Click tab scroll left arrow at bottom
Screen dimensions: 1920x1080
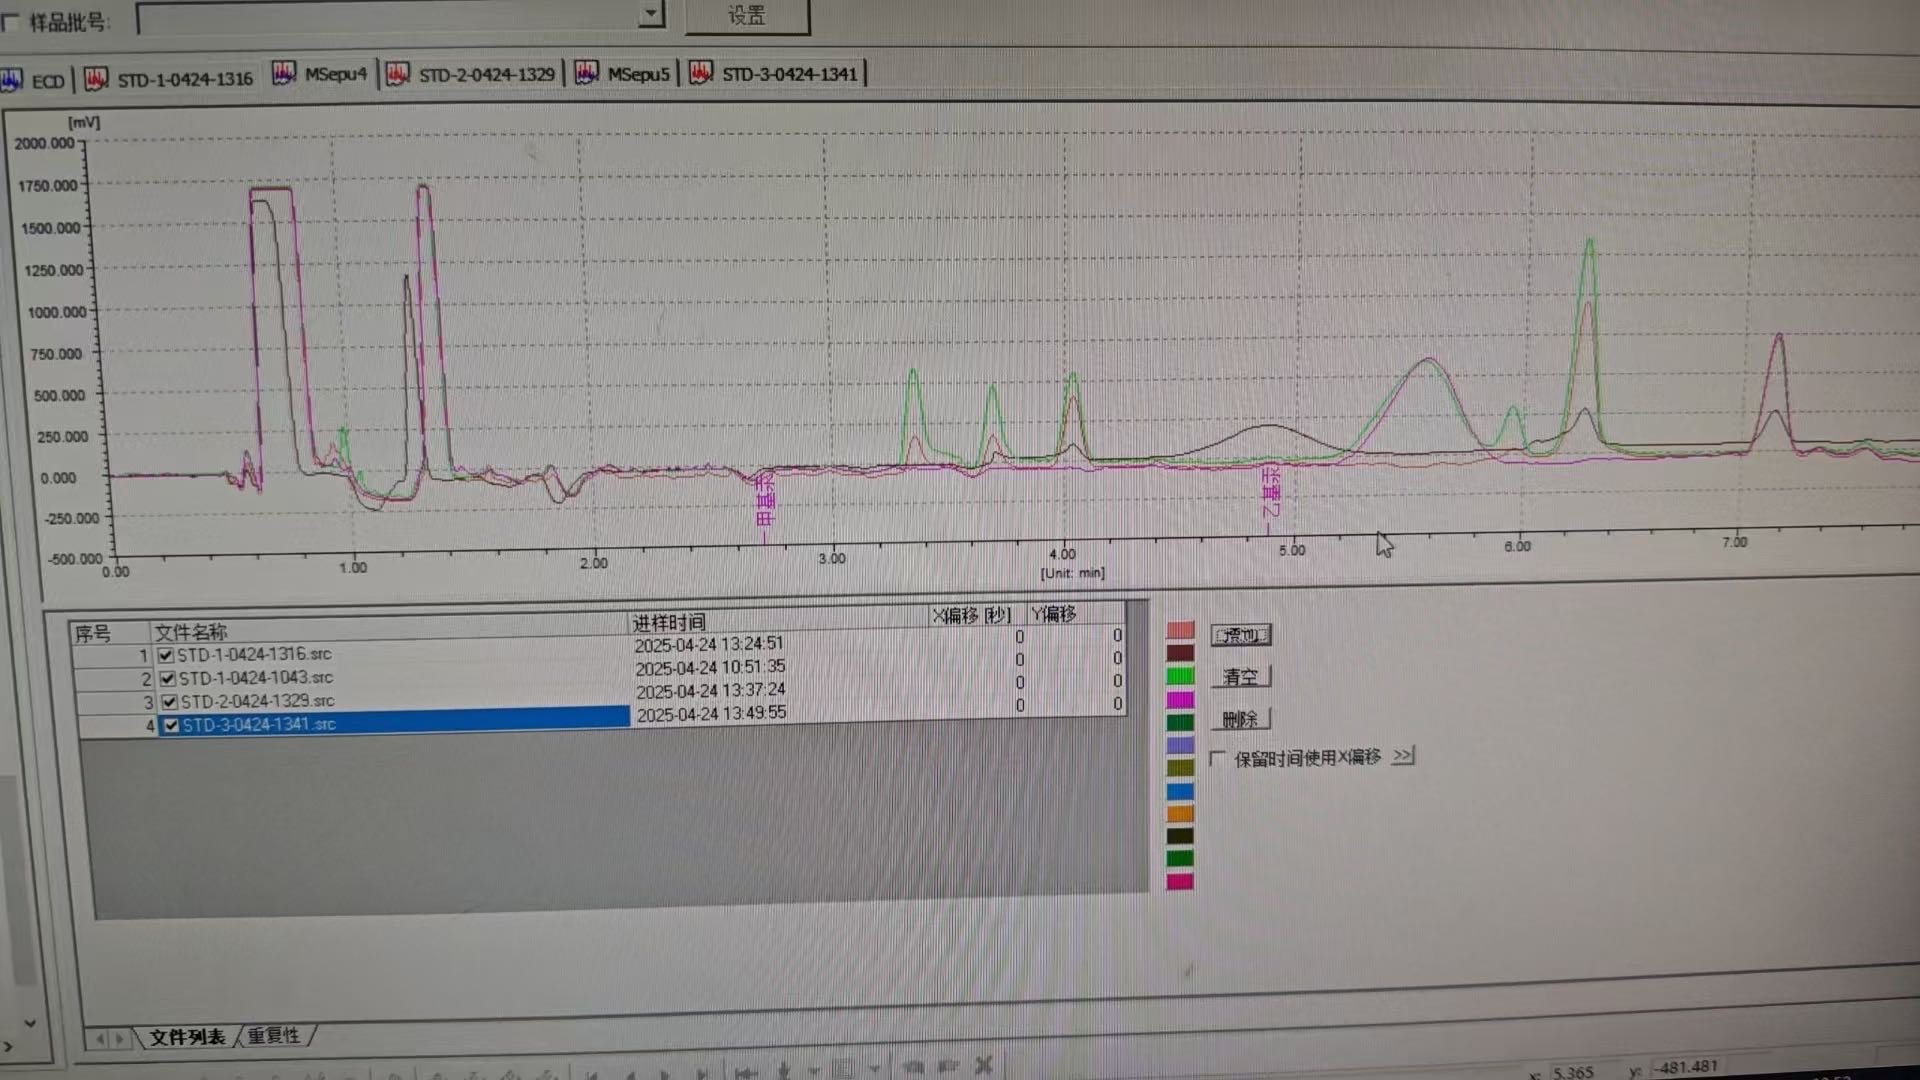pos(100,1039)
